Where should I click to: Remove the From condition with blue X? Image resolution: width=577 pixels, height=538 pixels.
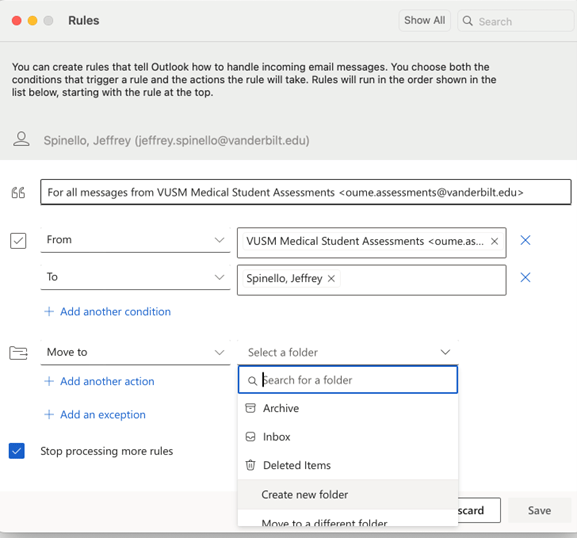(x=525, y=240)
